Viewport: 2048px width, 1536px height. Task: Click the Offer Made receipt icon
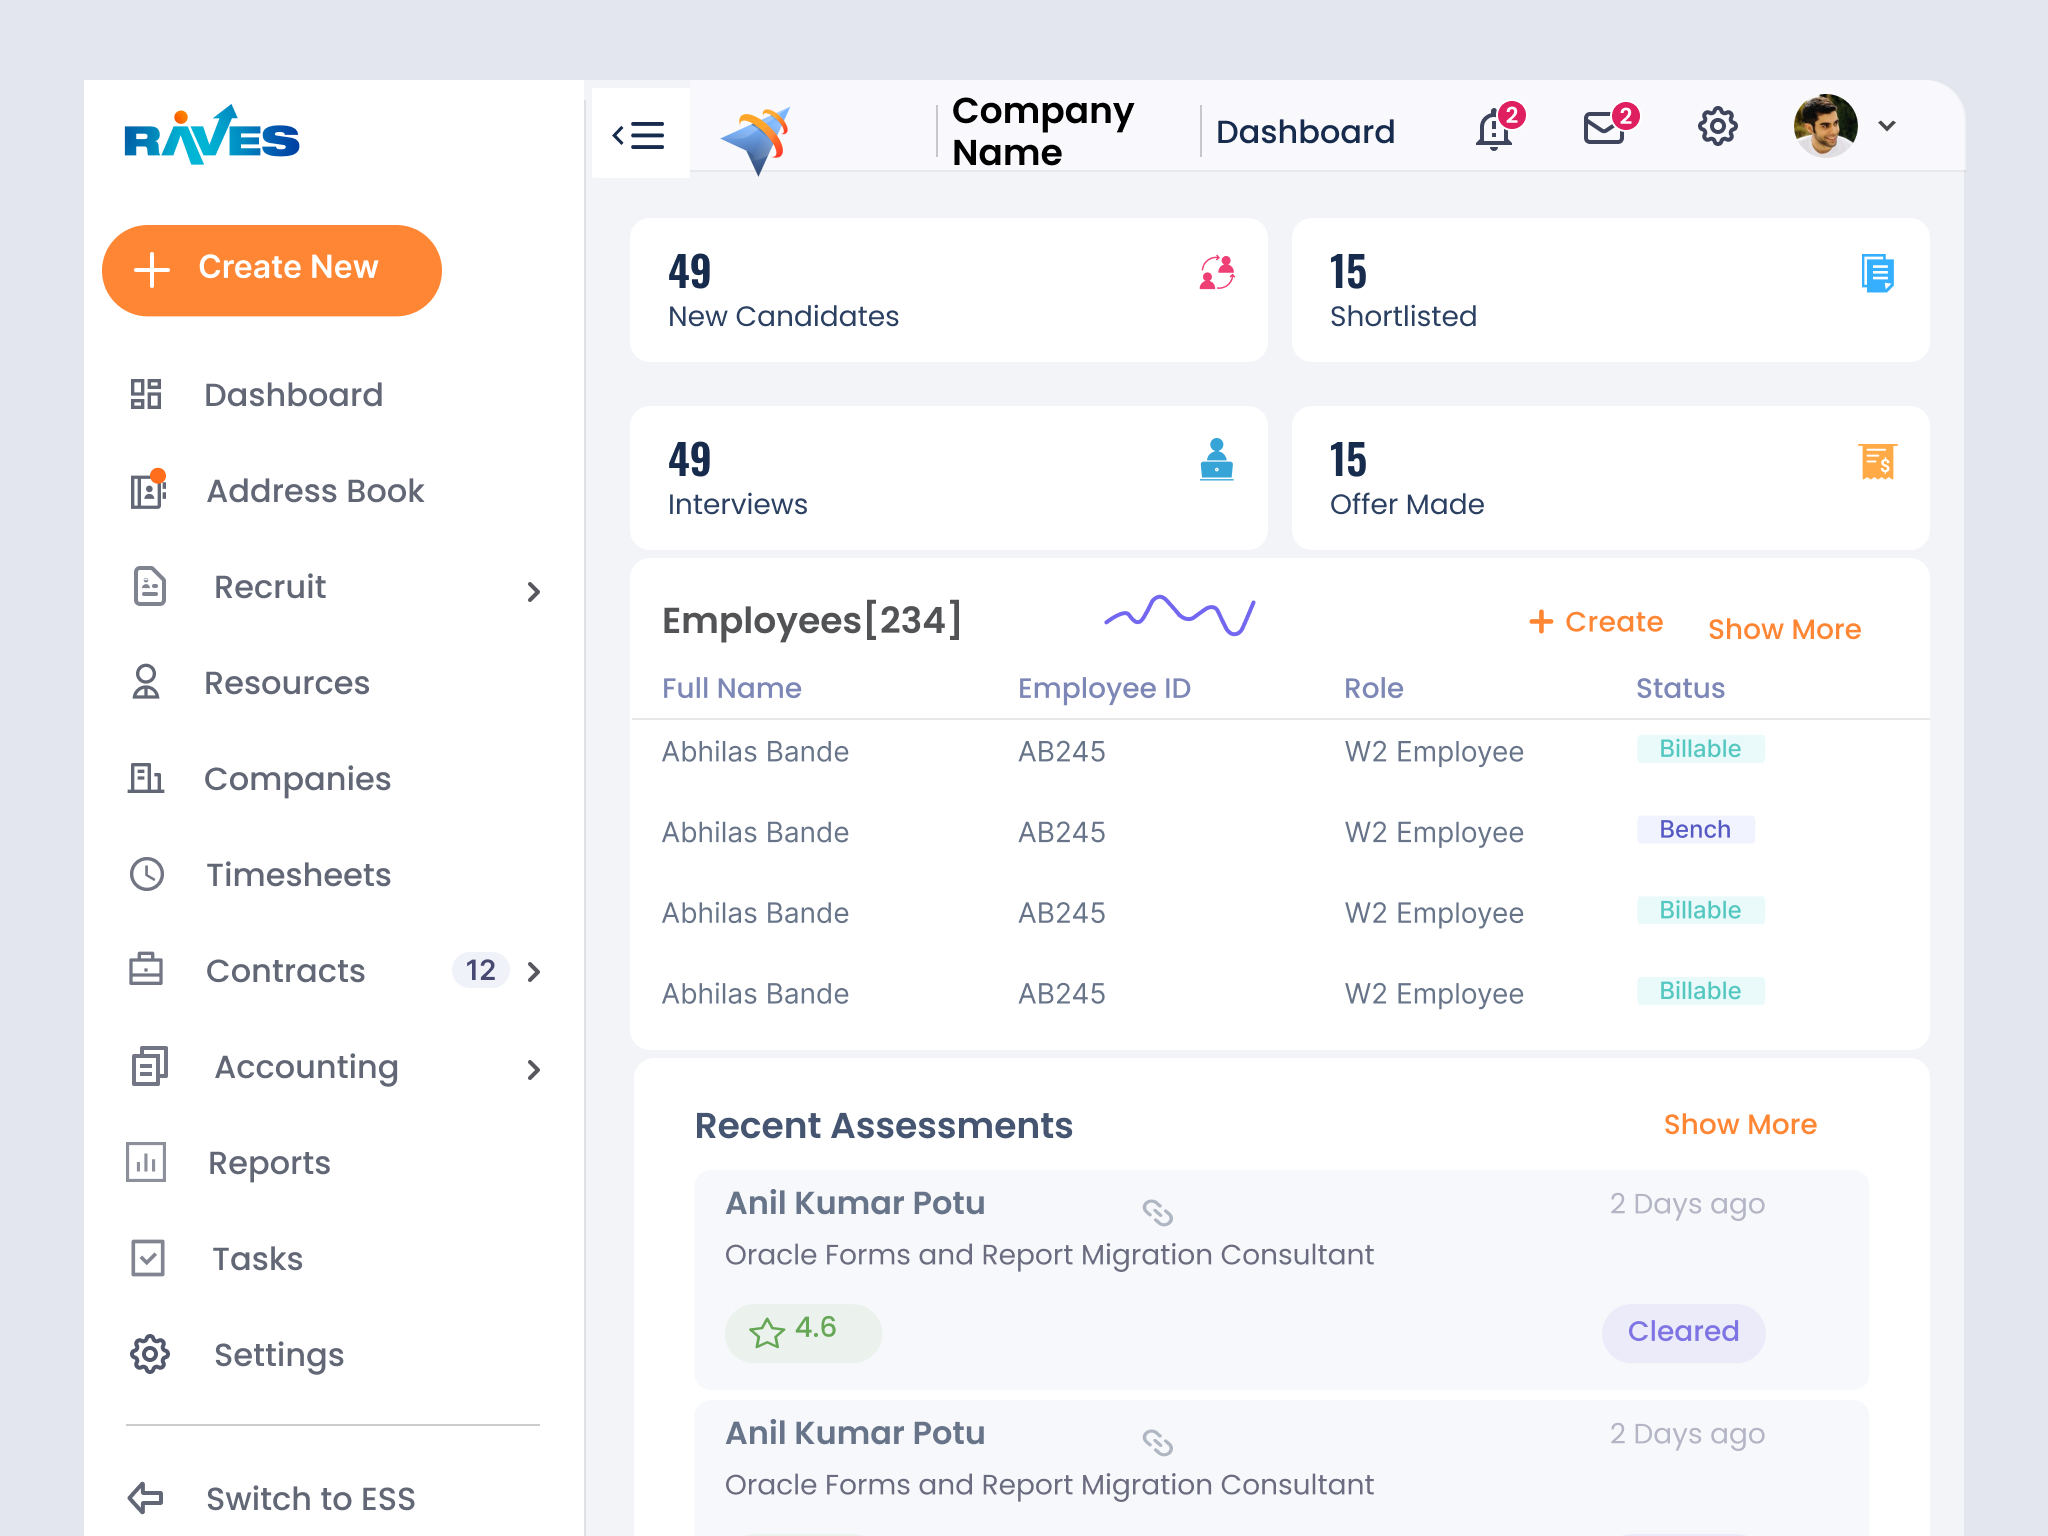coord(1878,461)
